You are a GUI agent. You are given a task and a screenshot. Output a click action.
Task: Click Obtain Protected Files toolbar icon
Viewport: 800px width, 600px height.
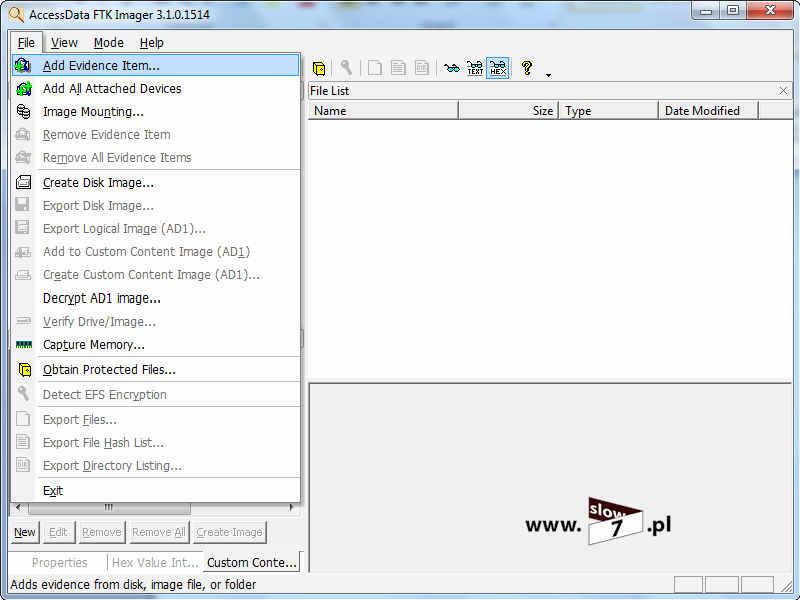coord(319,68)
